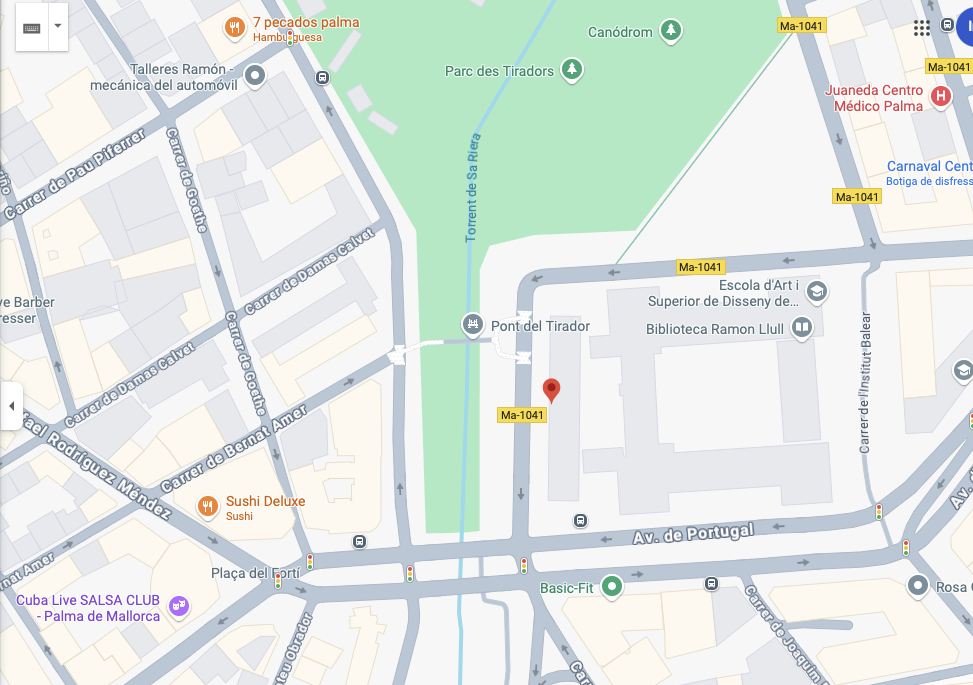Open Juaneda Centro Médico hospital icon
Viewport: 973px width, 685px height.
pyautogui.click(x=941, y=97)
